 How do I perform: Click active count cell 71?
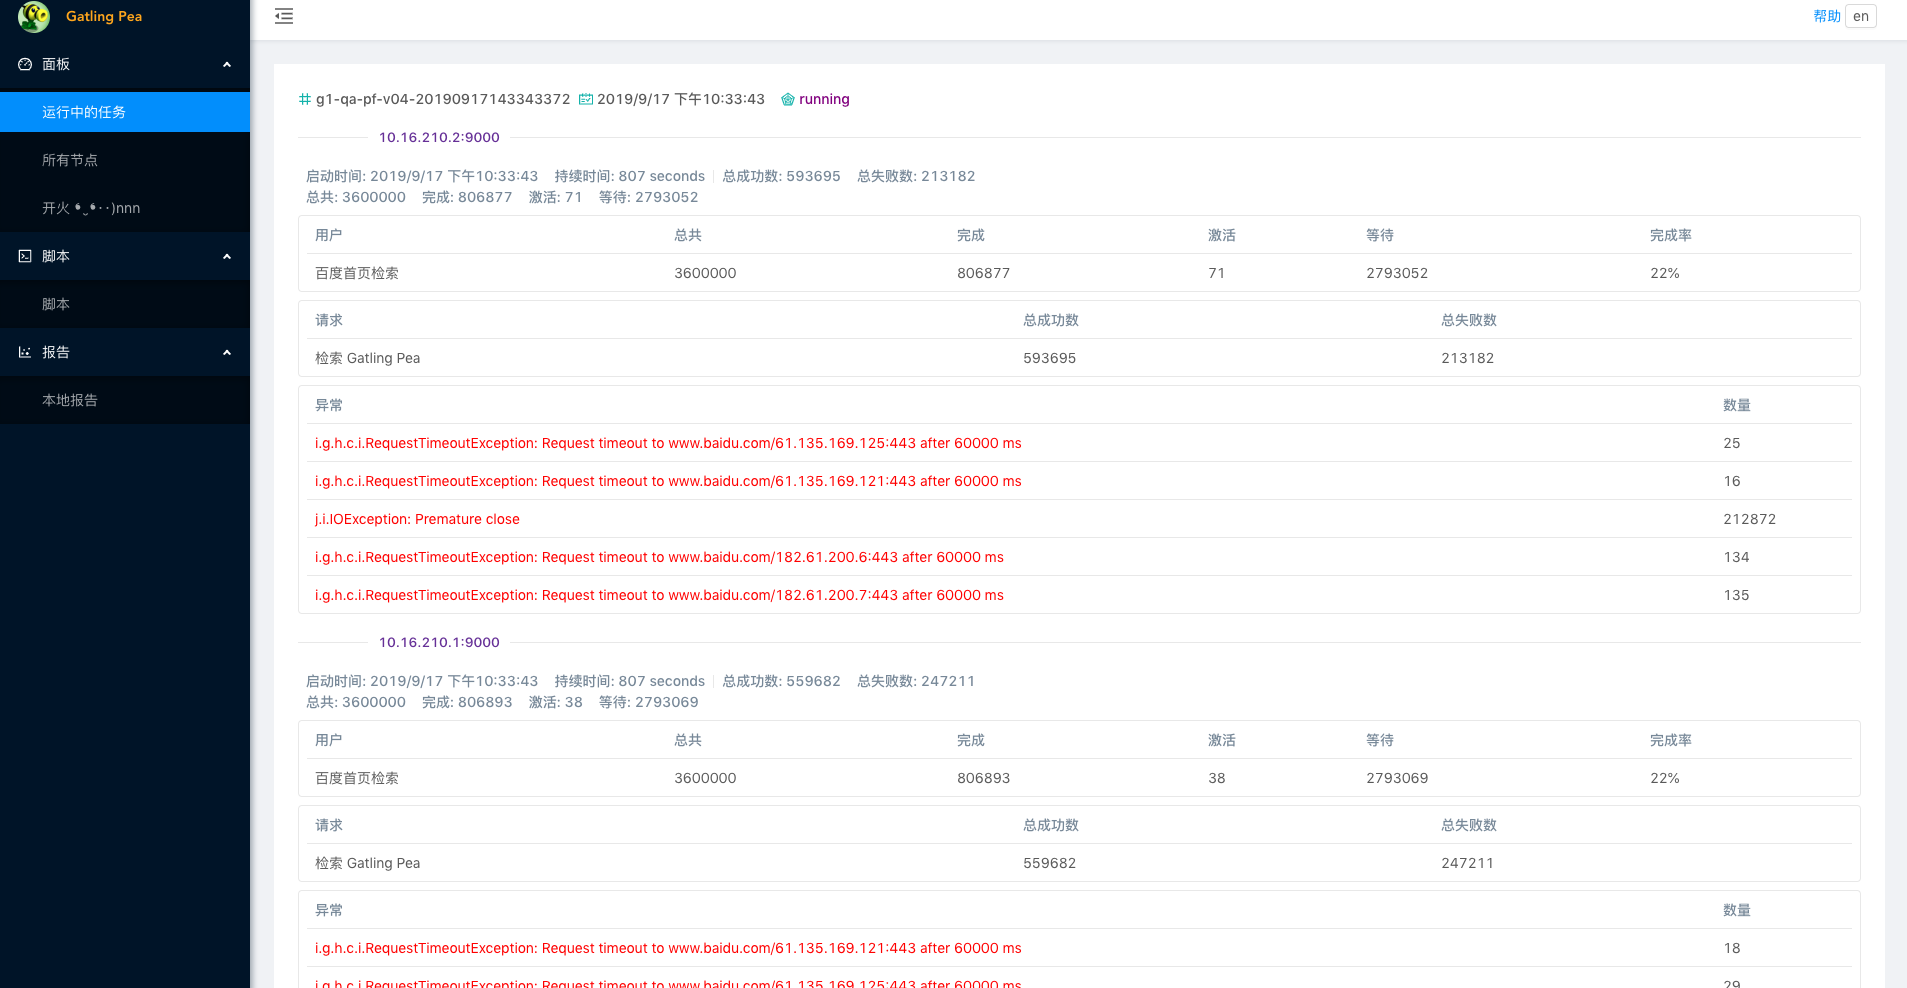[1216, 273]
